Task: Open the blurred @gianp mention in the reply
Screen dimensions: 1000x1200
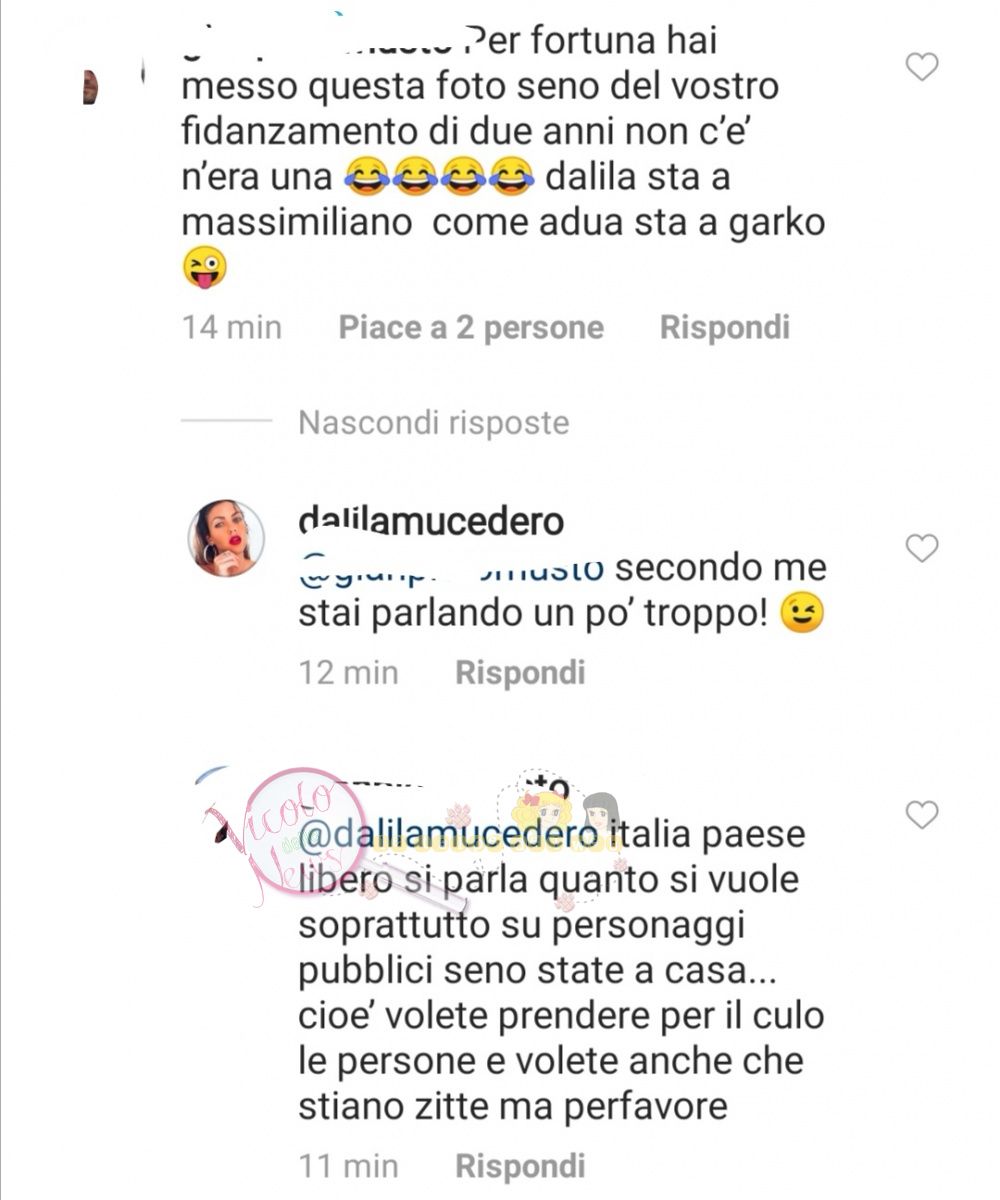Action: 452,568
